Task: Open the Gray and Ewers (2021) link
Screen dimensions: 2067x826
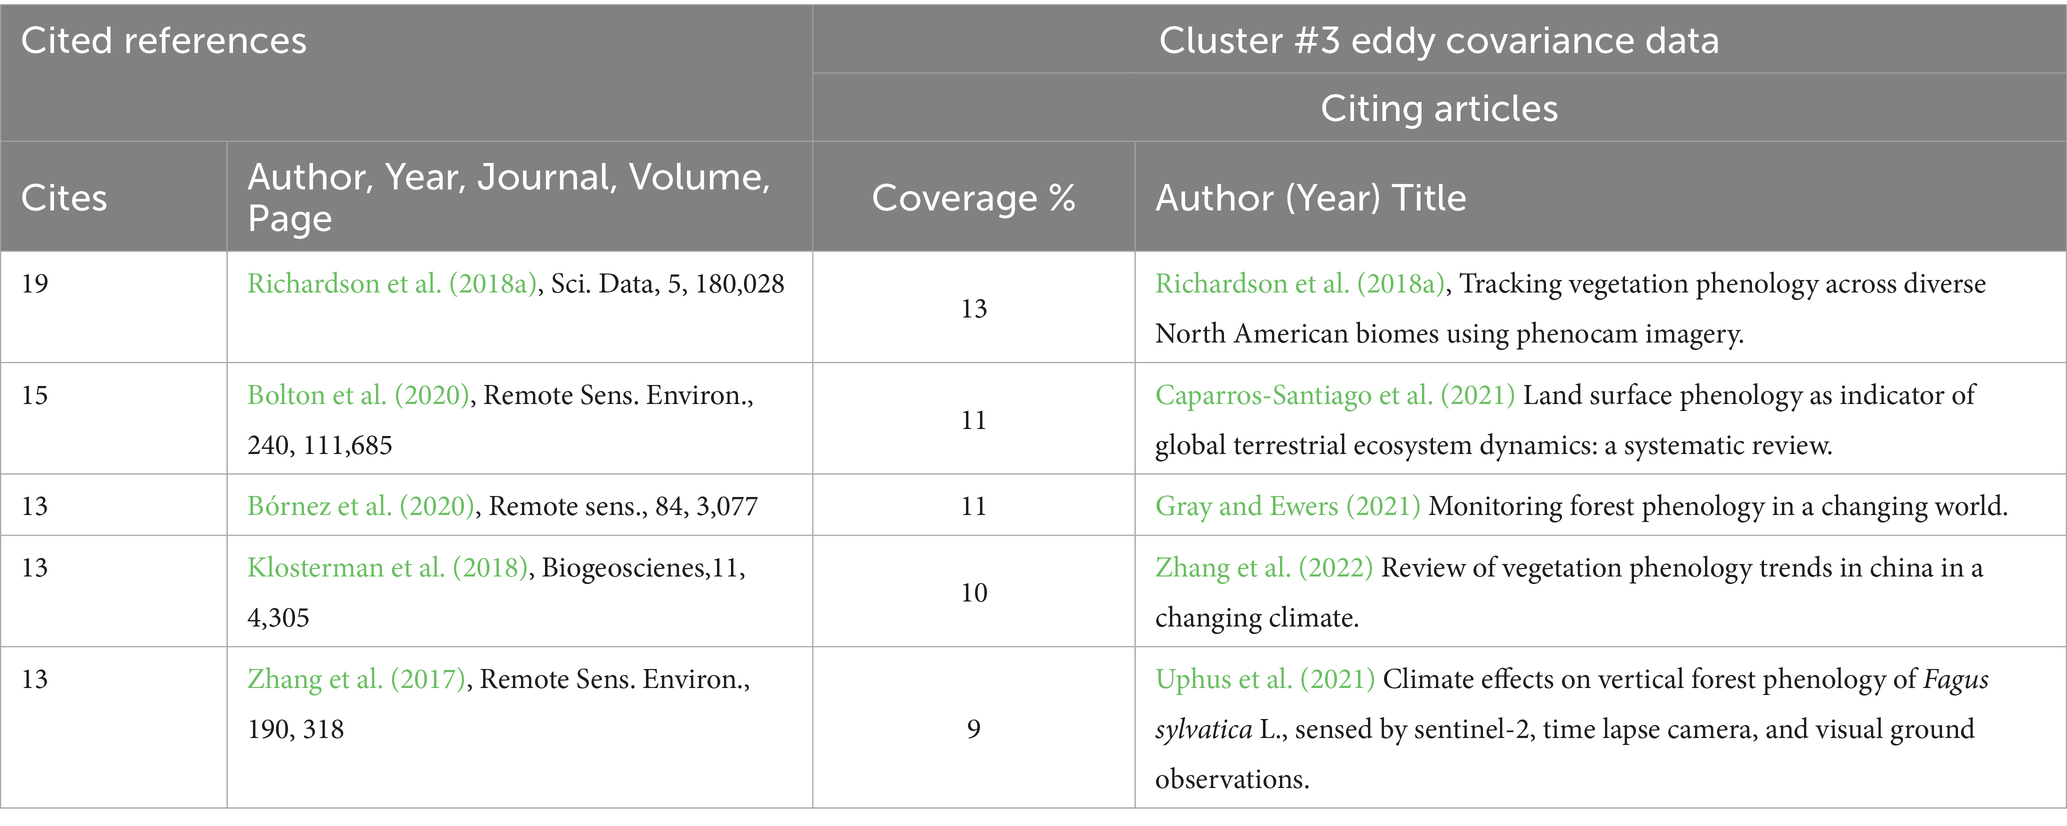Action: click(x=1287, y=506)
